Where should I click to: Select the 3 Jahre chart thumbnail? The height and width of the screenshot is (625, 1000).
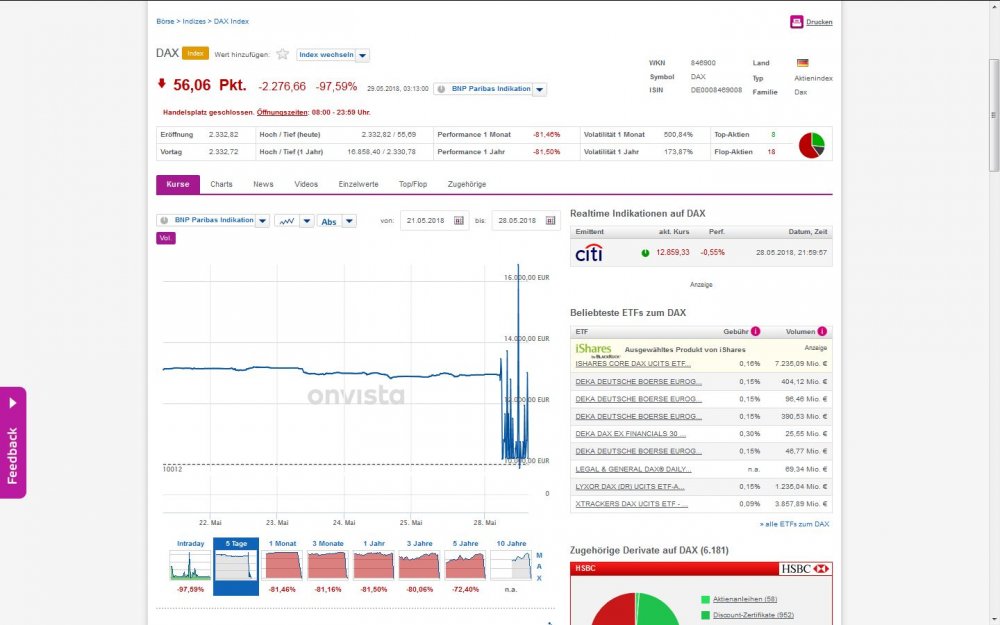(x=420, y=566)
